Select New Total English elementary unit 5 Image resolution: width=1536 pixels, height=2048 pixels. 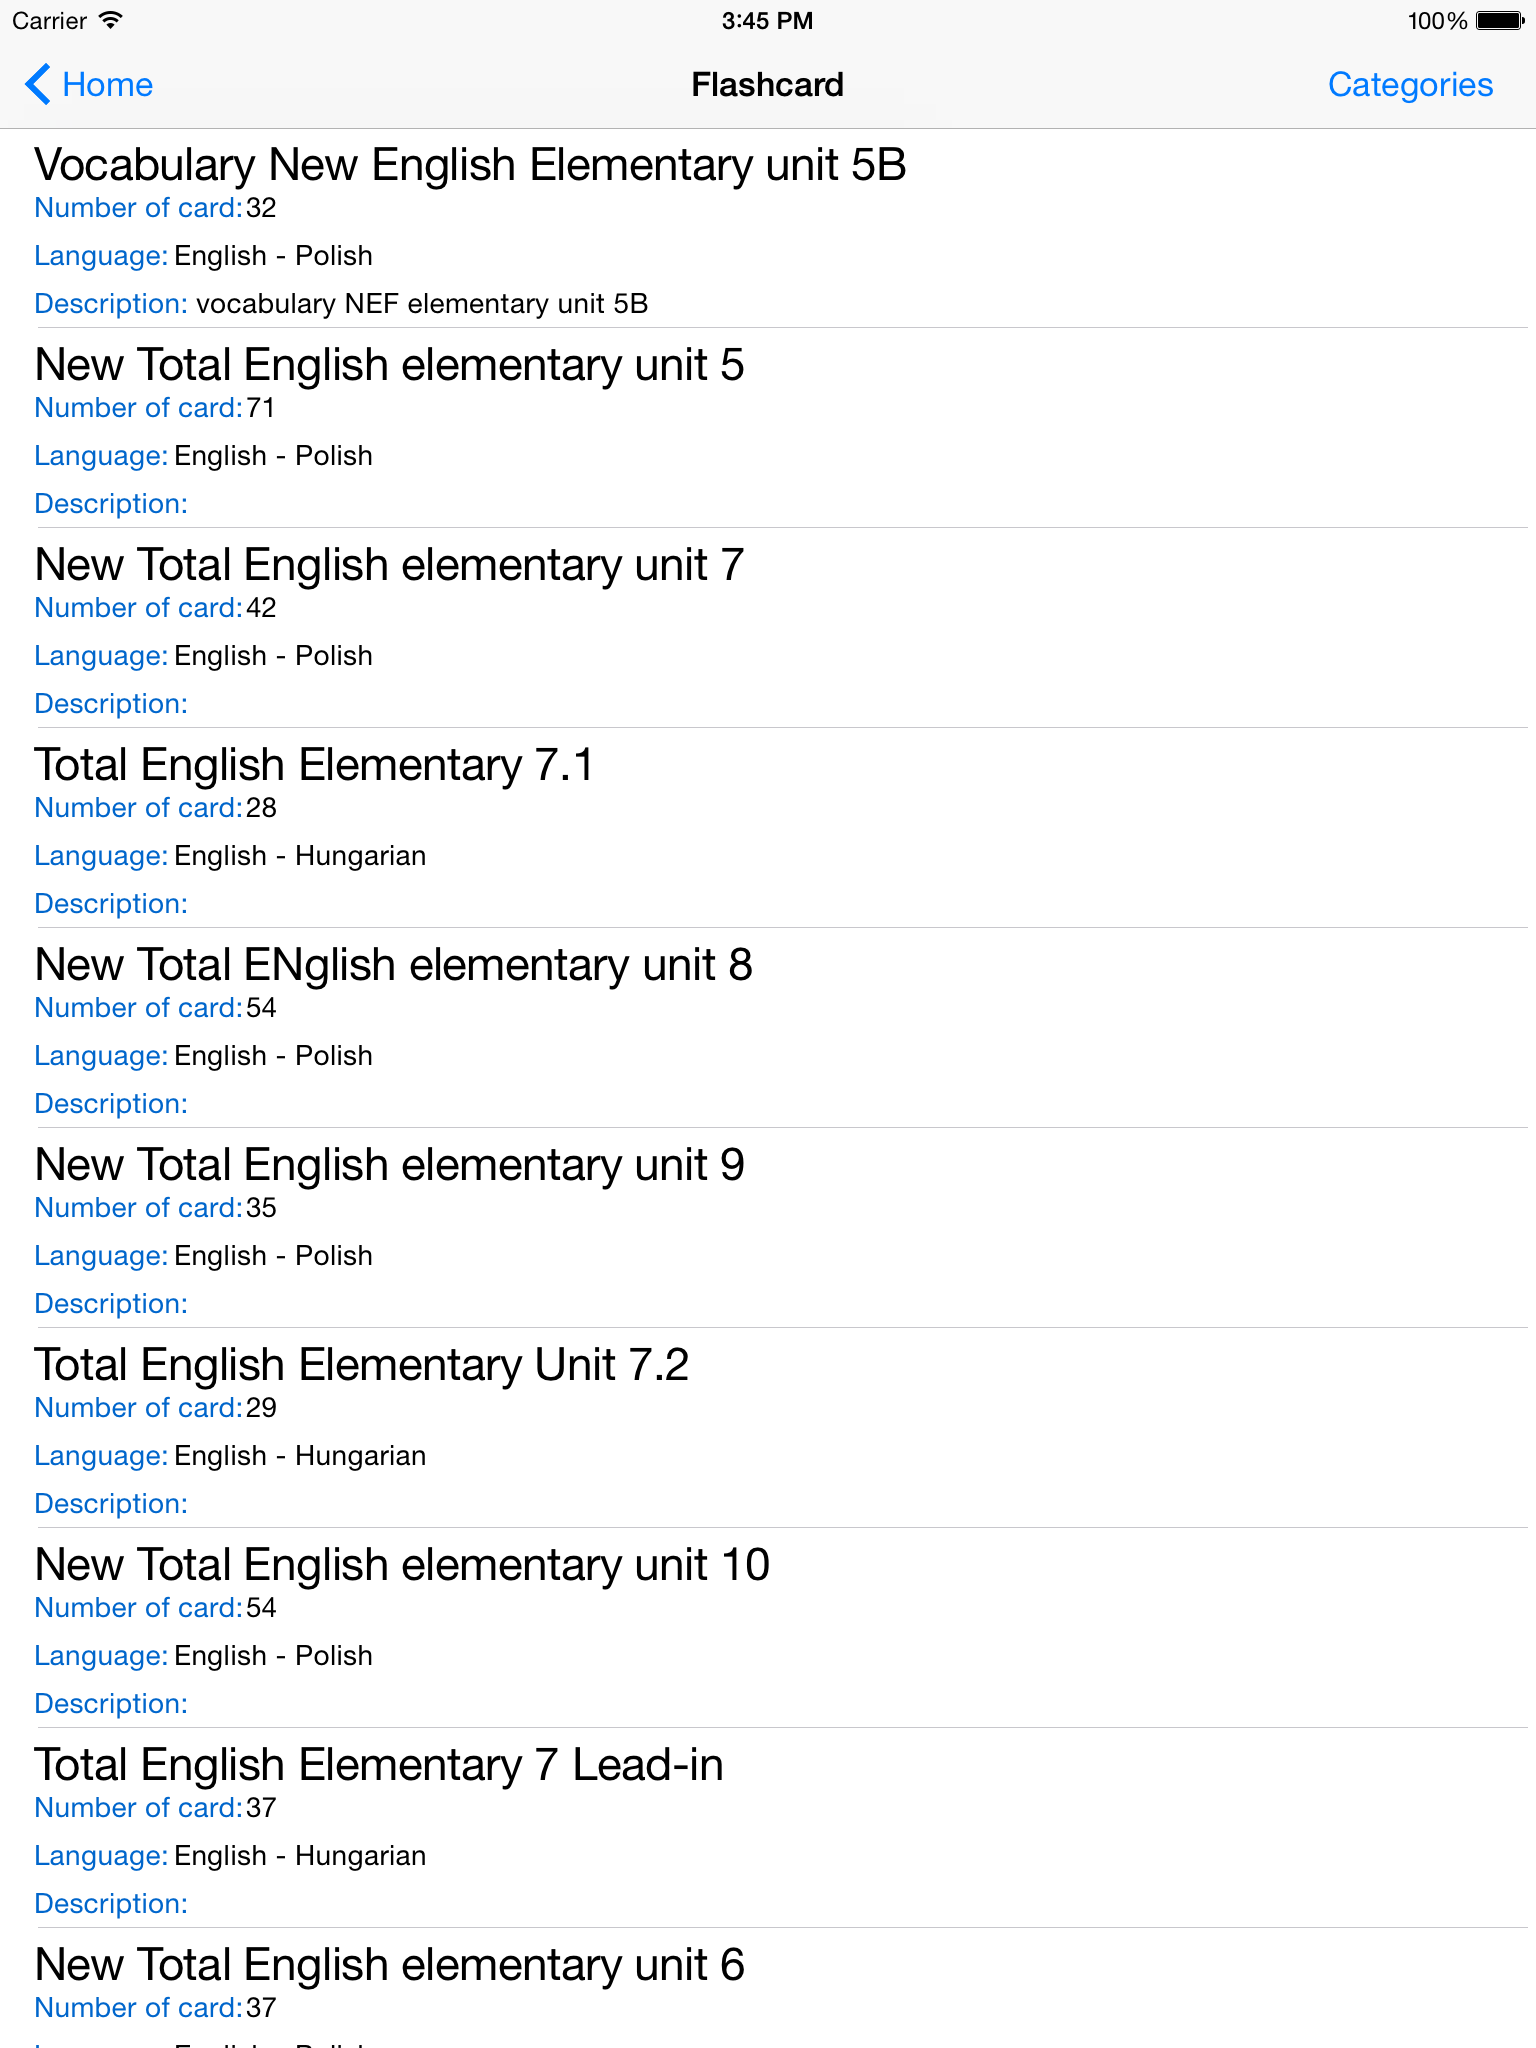[x=388, y=365]
